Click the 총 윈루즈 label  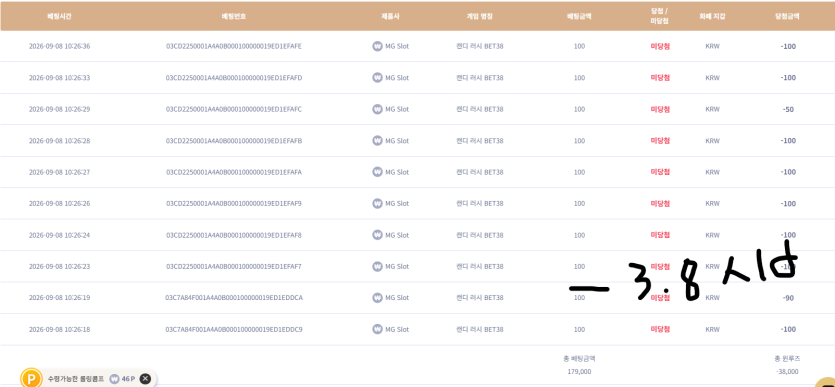pos(788,358)
